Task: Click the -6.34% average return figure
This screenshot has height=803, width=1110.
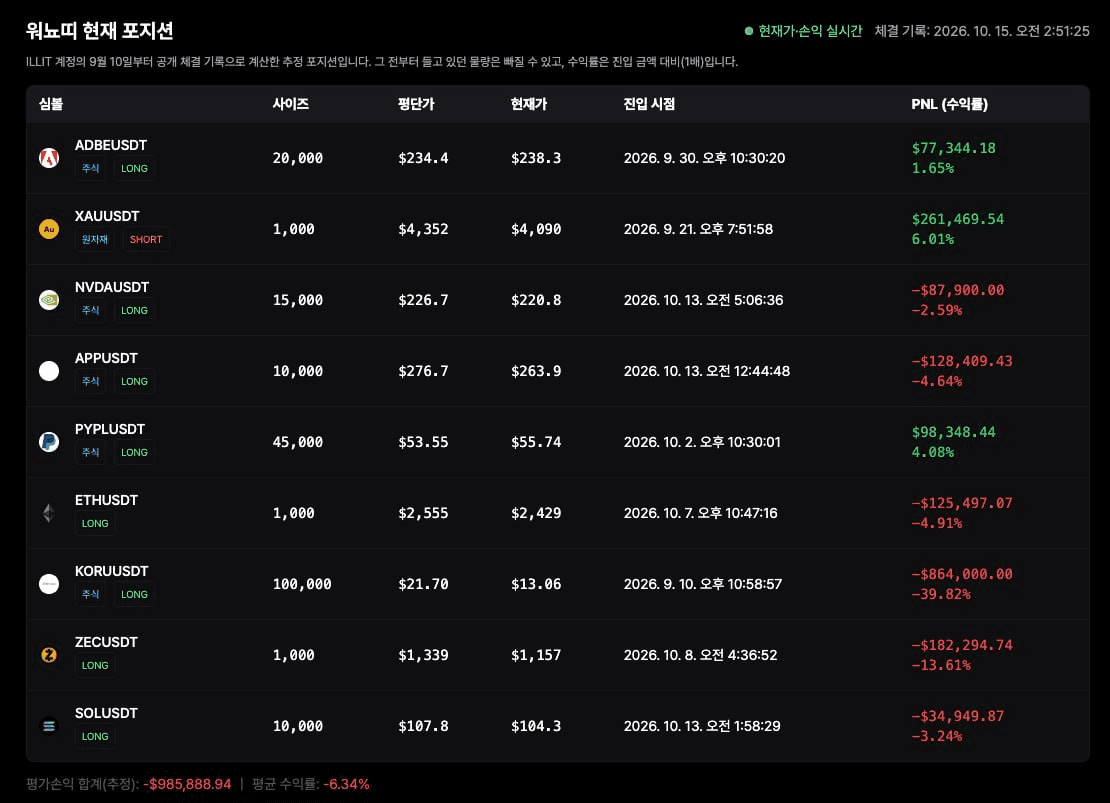Action: tap(346, 784)
